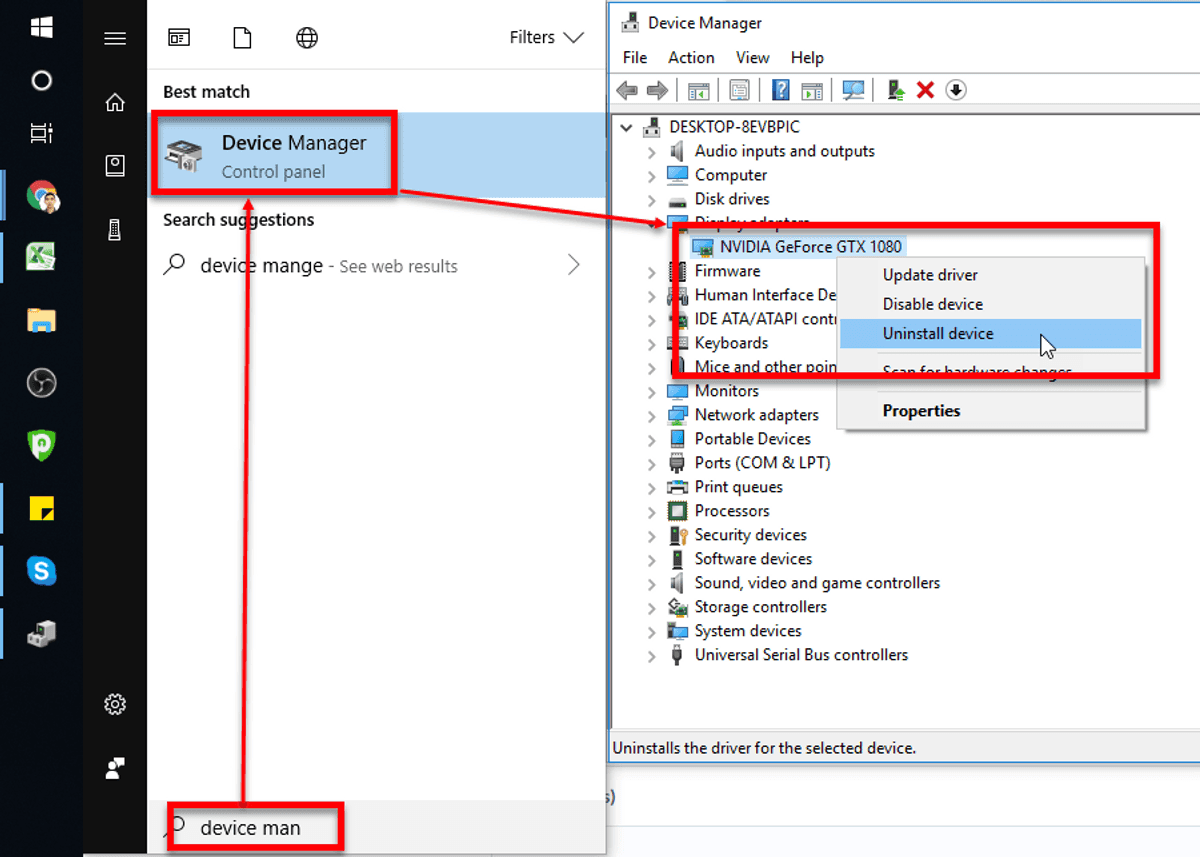The image size is (1200, 857).
Task: Toggle the console tree toolbar icon
Action: (698, 90)
